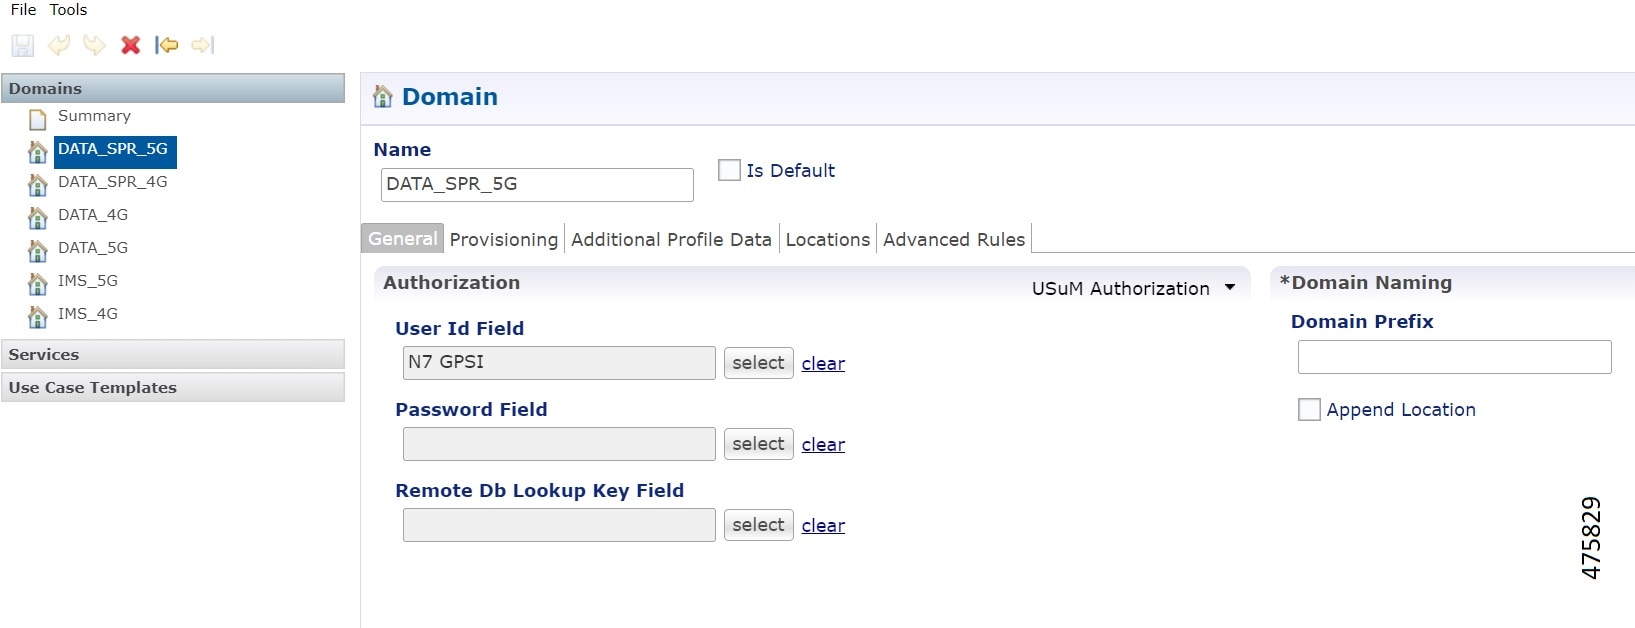Click the house icon beside IMS_4G
This screenshot has height=628, width=1635.
[x=38, y=317]
